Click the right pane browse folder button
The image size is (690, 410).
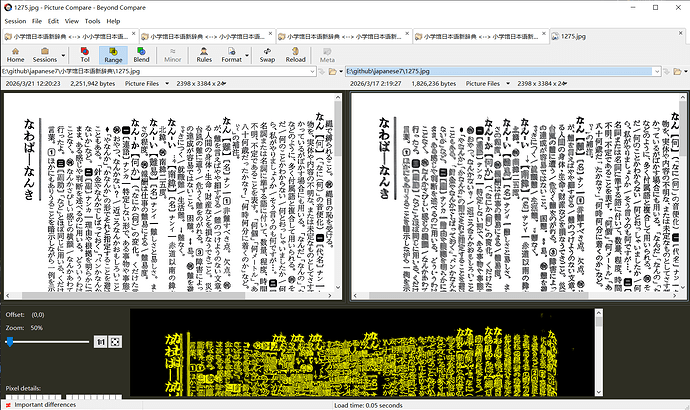677,71
